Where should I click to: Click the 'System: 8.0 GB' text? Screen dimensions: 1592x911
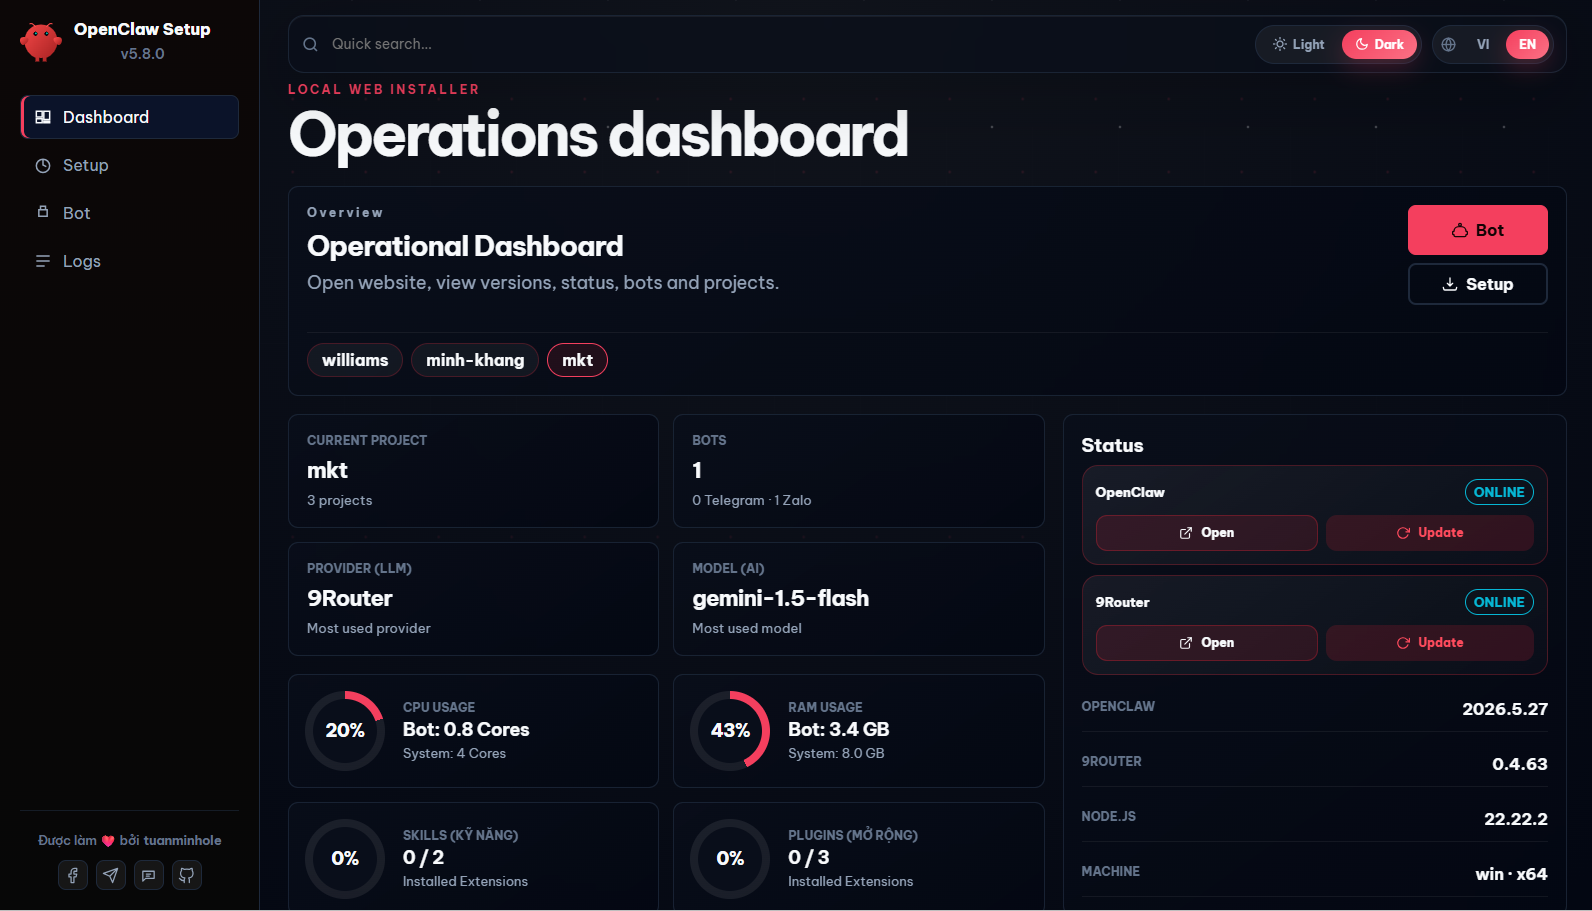click(836, 753)
